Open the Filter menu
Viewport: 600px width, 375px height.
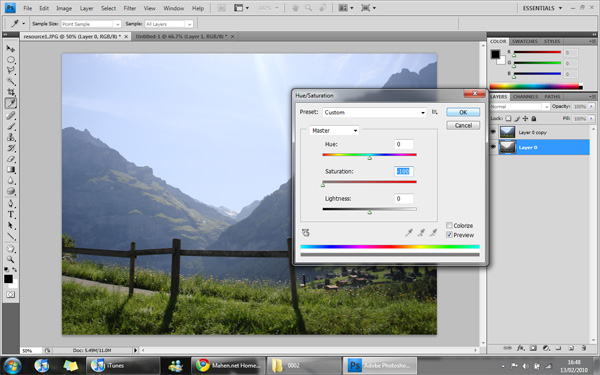(130, 8)
